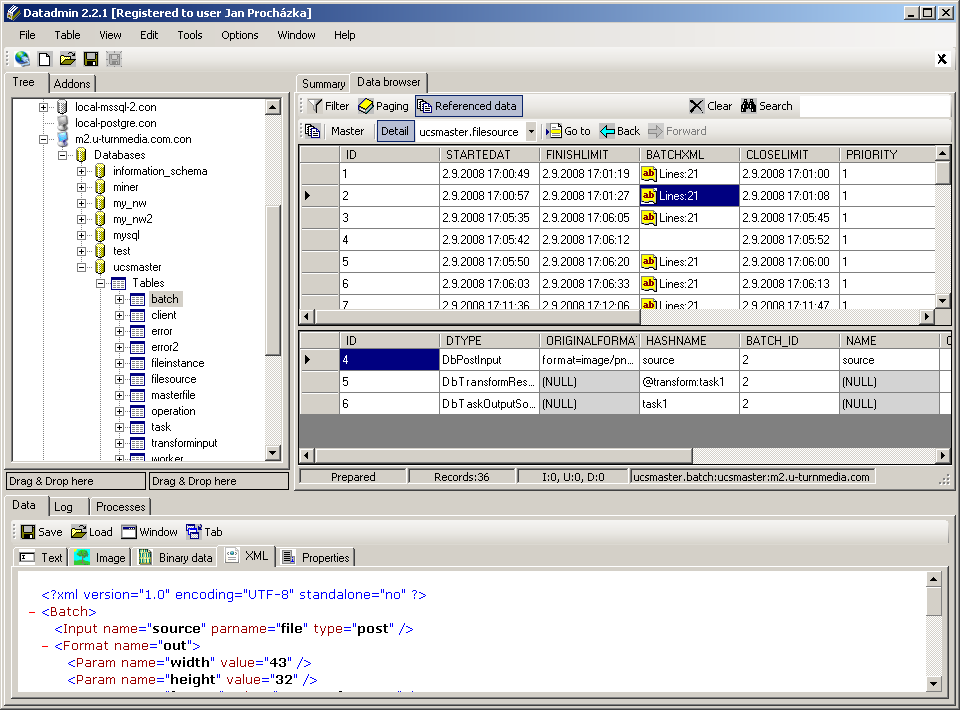Click the Load button in data panel

tap(91, 532)
